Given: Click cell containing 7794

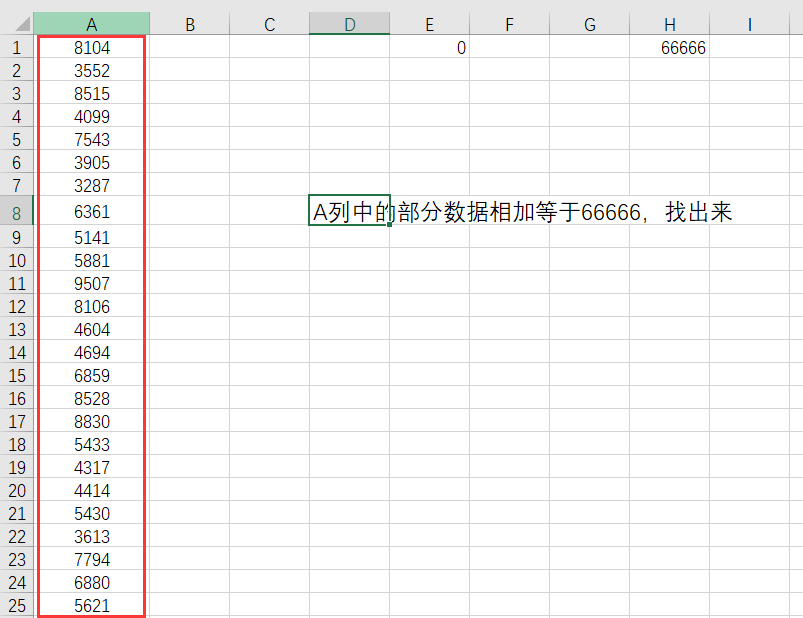Looking at the screenshot, I should [92, 559].
